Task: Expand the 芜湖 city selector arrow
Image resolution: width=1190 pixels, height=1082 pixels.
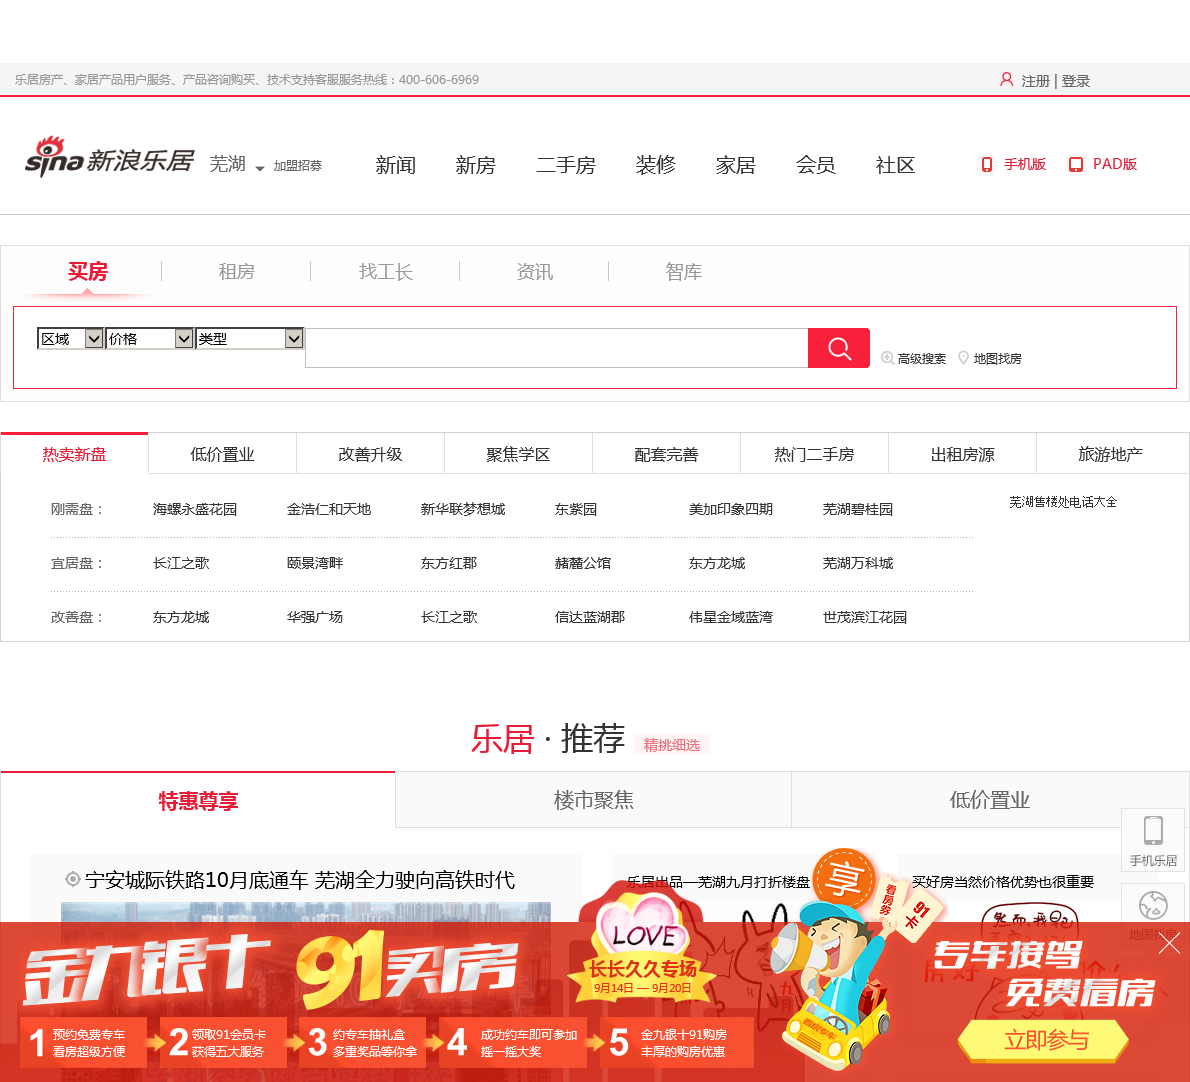Action: click(260, 168)
